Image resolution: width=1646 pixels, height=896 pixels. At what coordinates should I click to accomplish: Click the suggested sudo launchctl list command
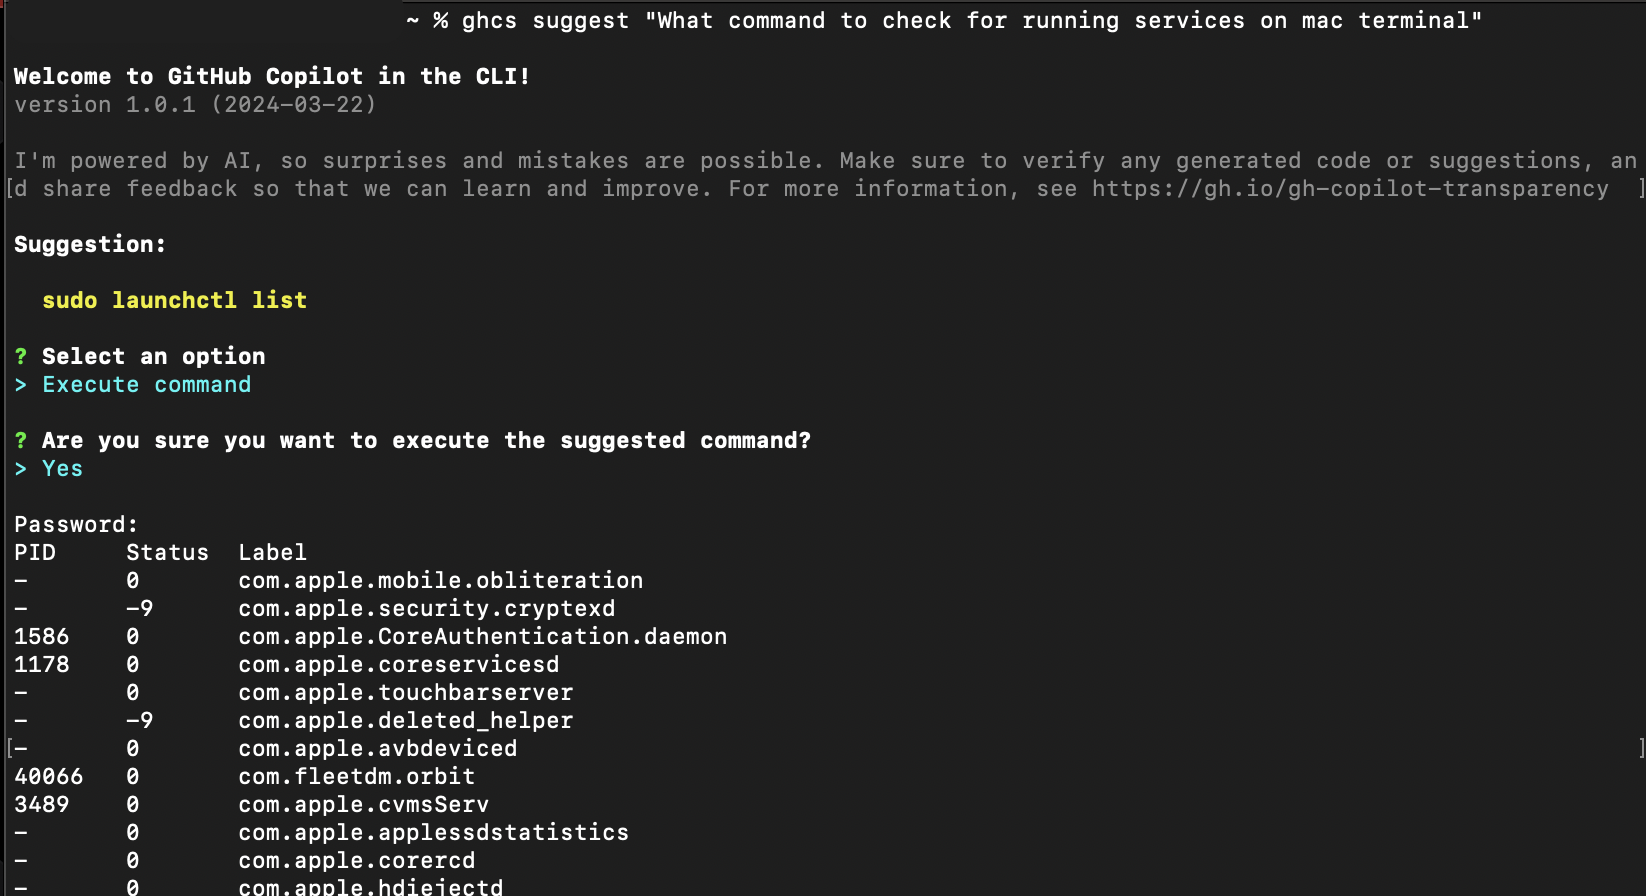click(175, 301)
